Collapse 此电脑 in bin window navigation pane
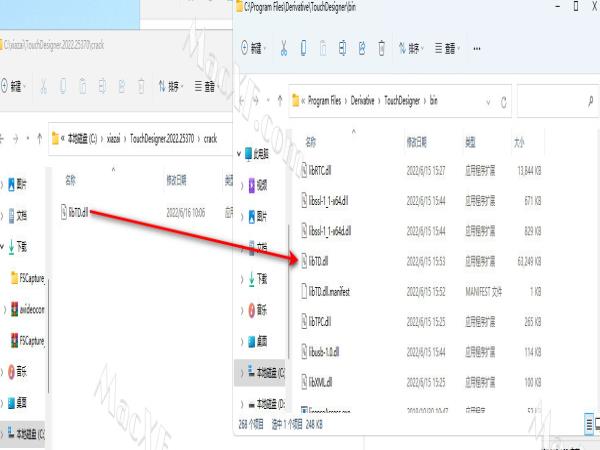 tap(239, 154)
